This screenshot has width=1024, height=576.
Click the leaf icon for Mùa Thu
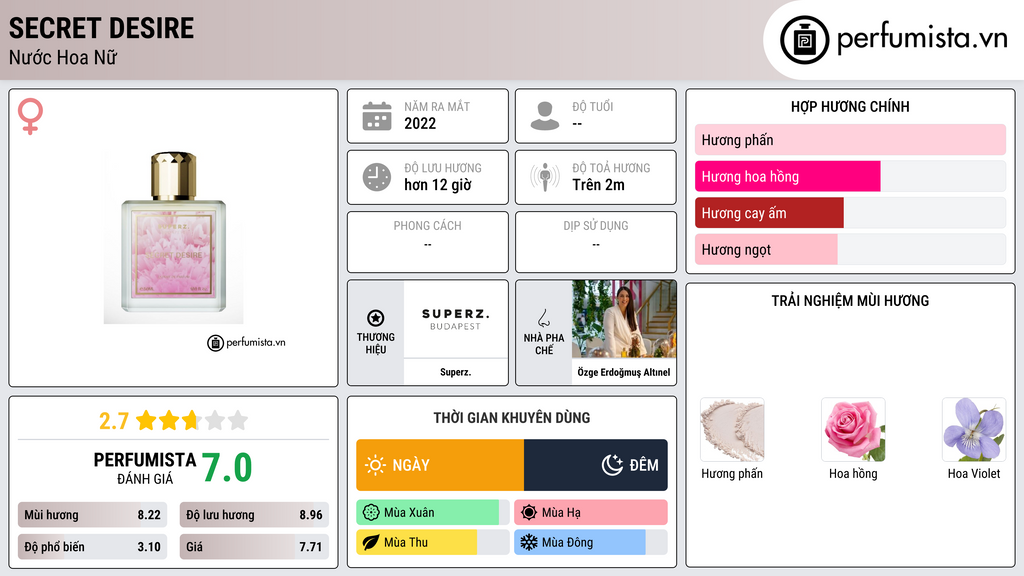(371, 542)
